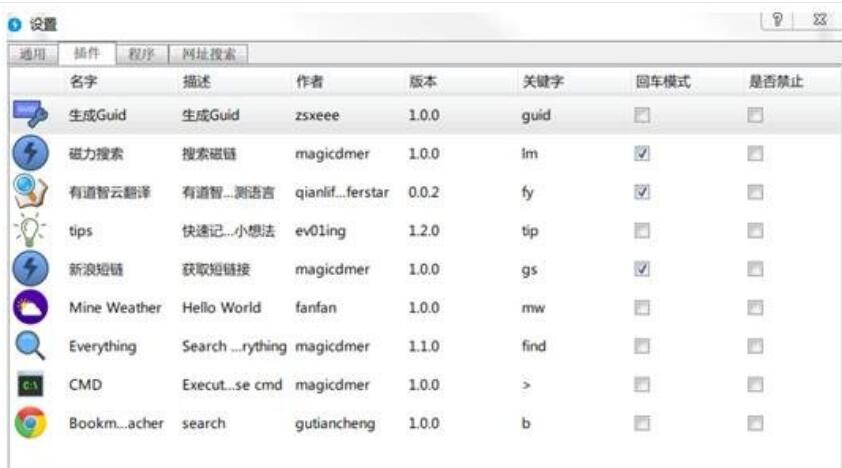Click author zsxeee cell
Image resolution: width=842 pixels, height=468 pixels.
pyautogui.click(x=317, y=115)
